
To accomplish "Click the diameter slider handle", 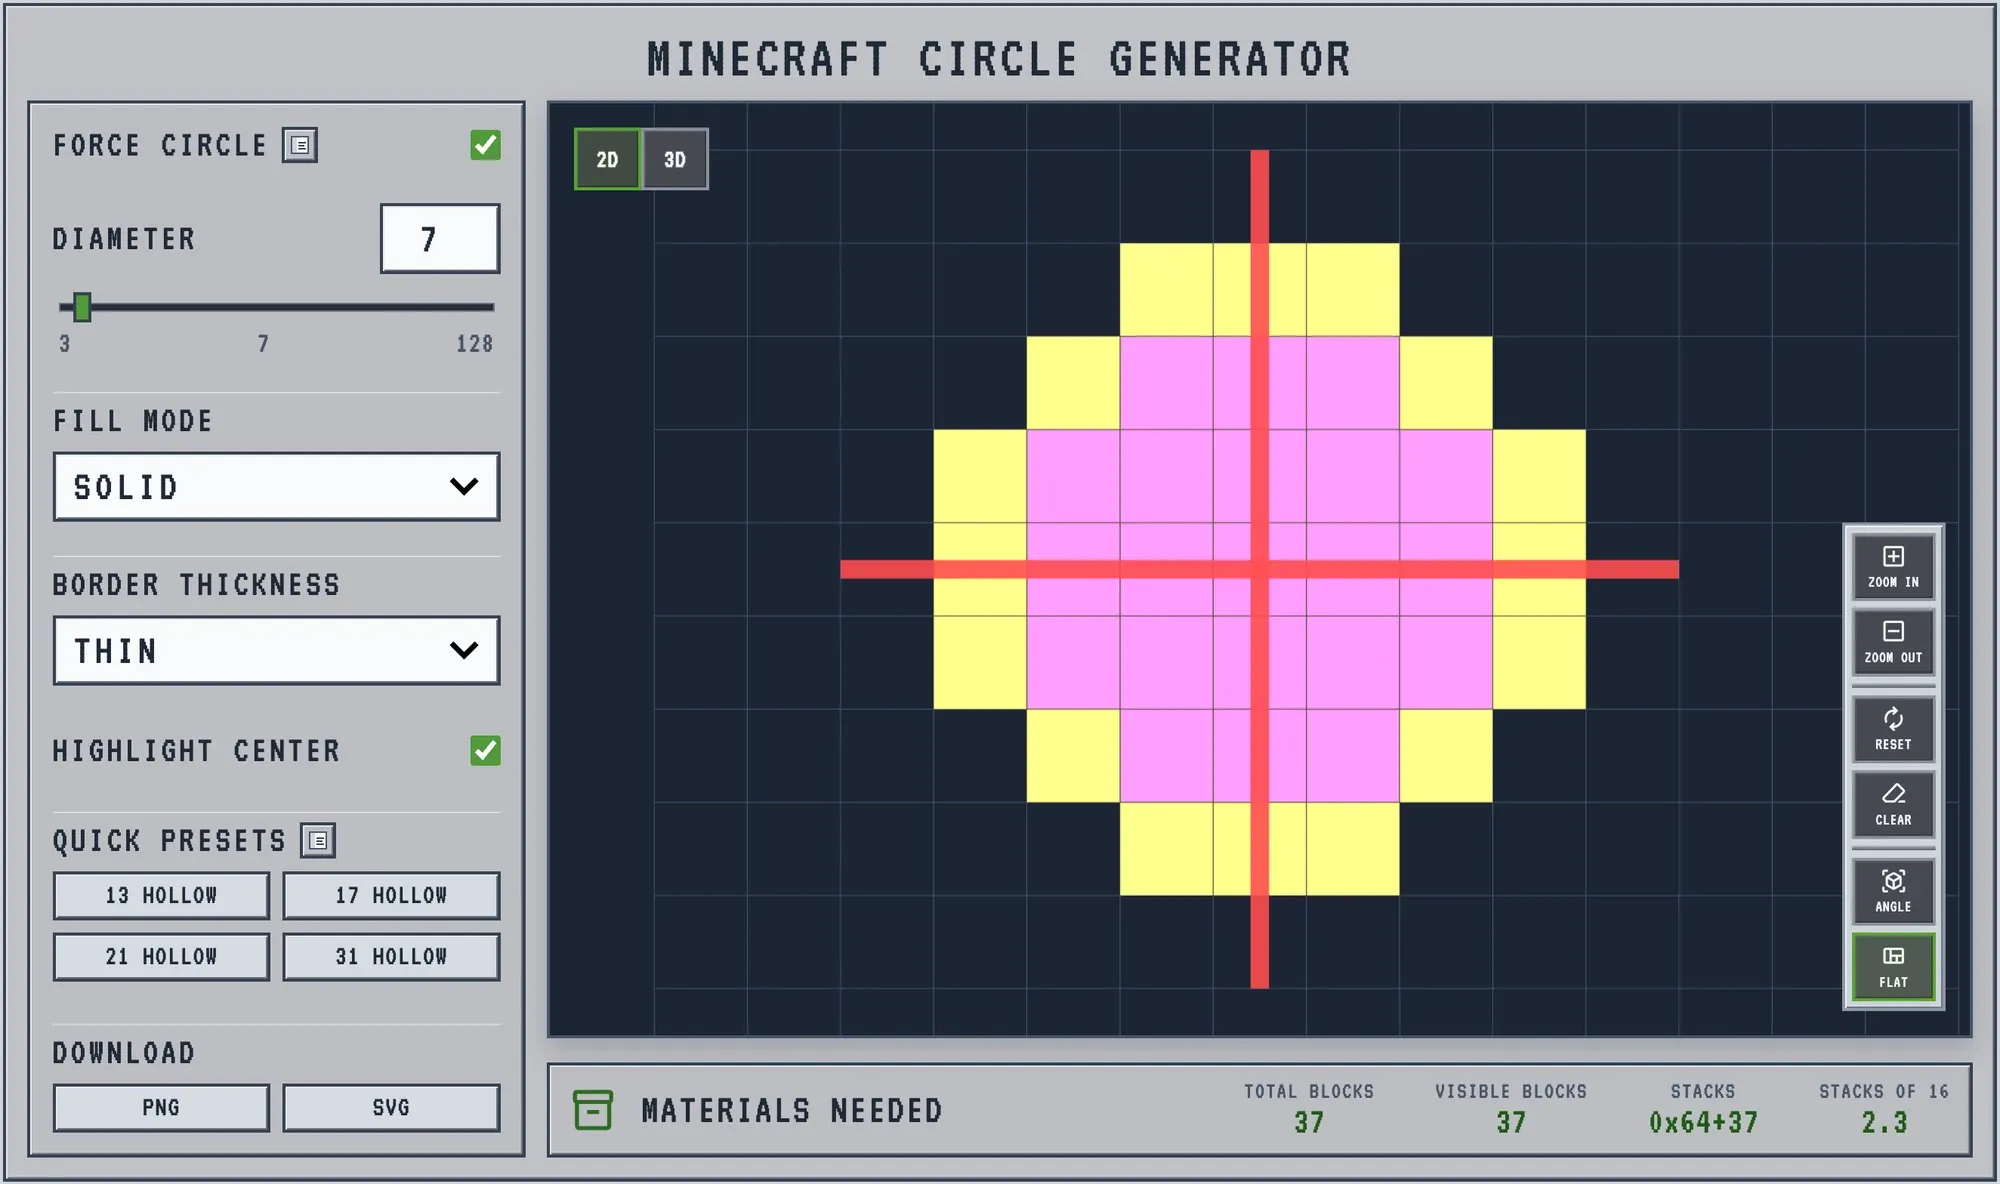I will (82, 307).
